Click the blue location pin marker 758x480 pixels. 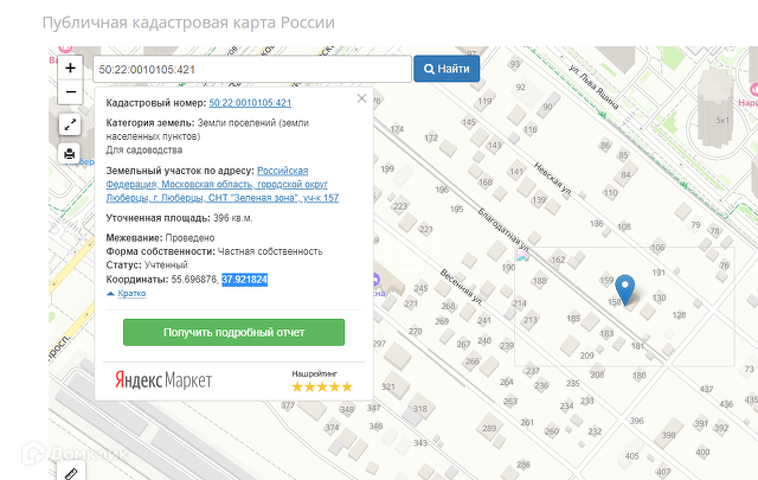pos(625,290)
